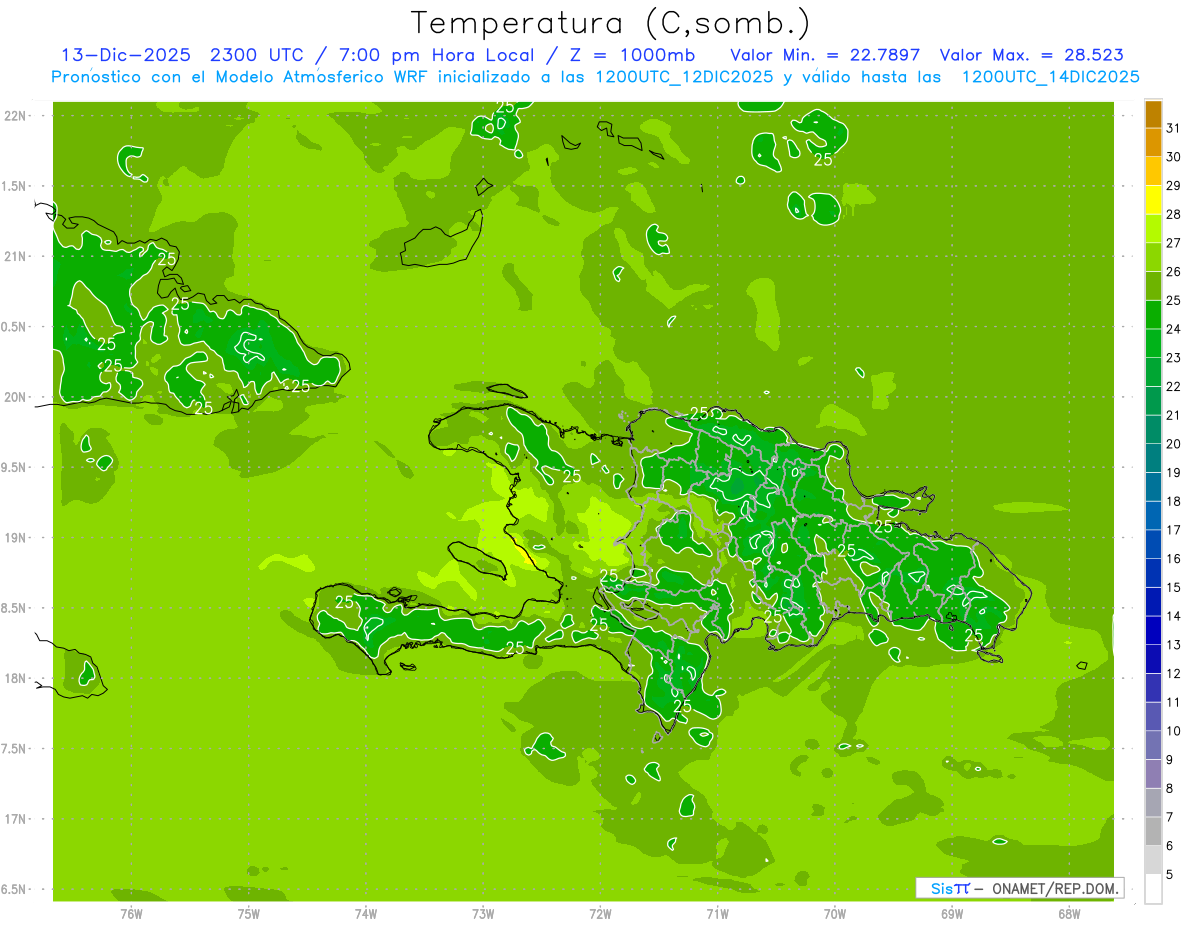Click the "72W" longitude axis label
1200x927 pixels.
(x=600, y=913)
